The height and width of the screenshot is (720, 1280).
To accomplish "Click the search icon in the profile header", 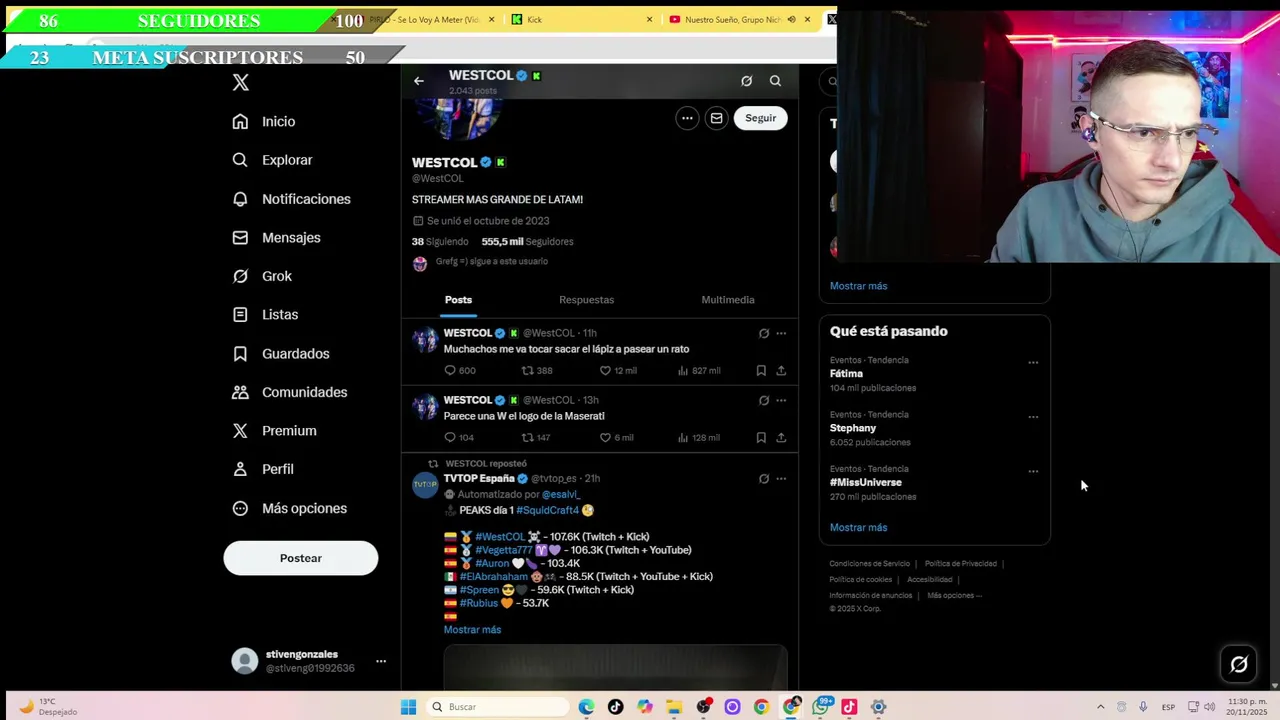I will click(775, 81).
